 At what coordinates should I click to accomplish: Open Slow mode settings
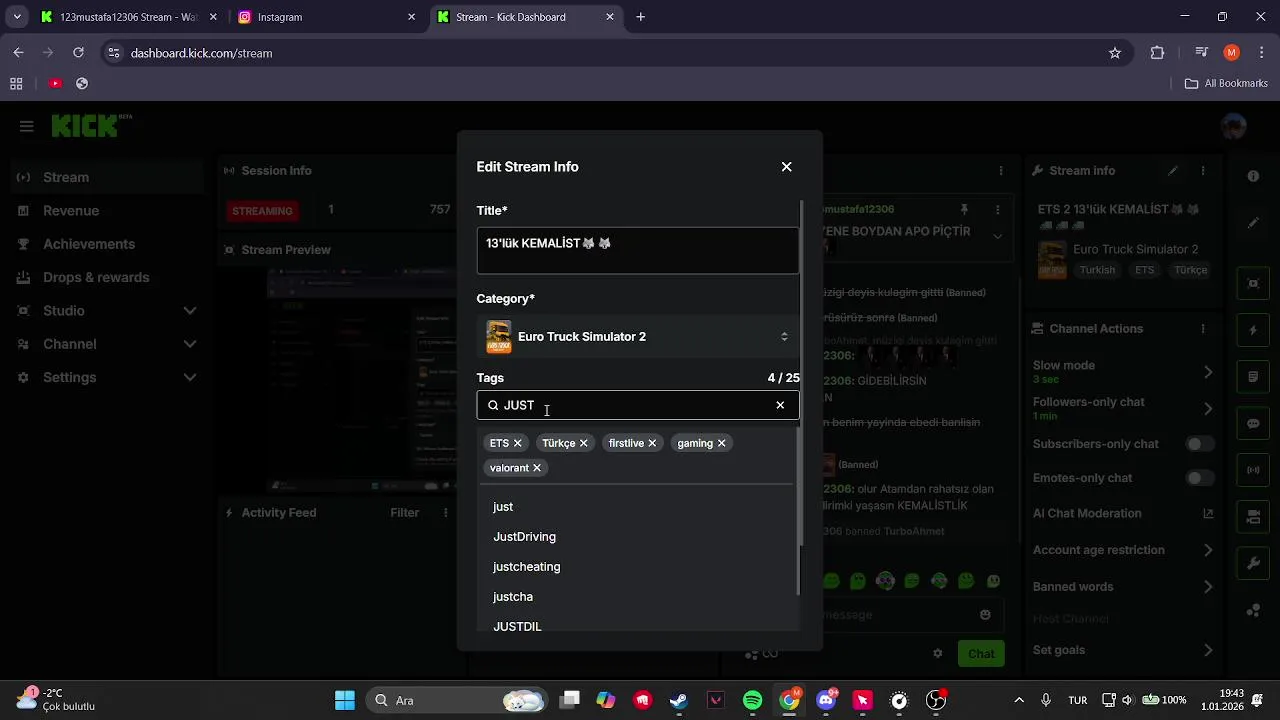(1122, 371)
